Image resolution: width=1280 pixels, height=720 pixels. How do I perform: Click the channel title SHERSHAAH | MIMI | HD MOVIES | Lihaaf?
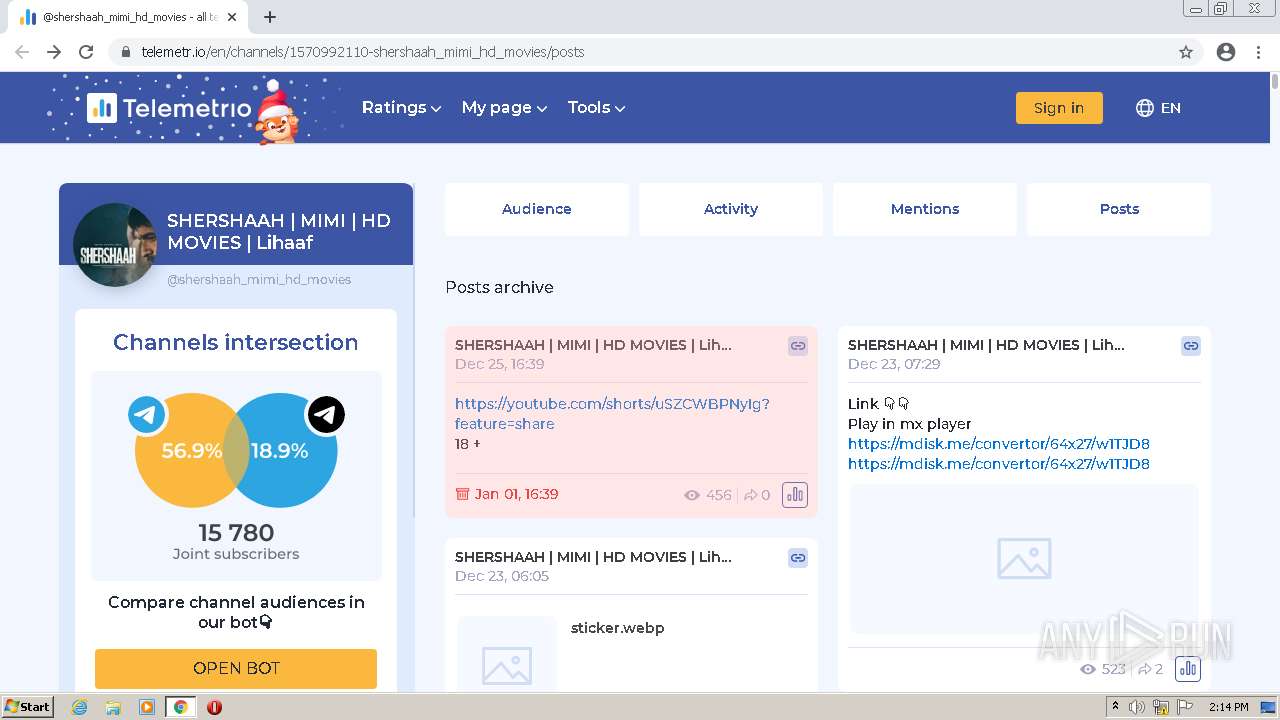(x=279, y=231)
